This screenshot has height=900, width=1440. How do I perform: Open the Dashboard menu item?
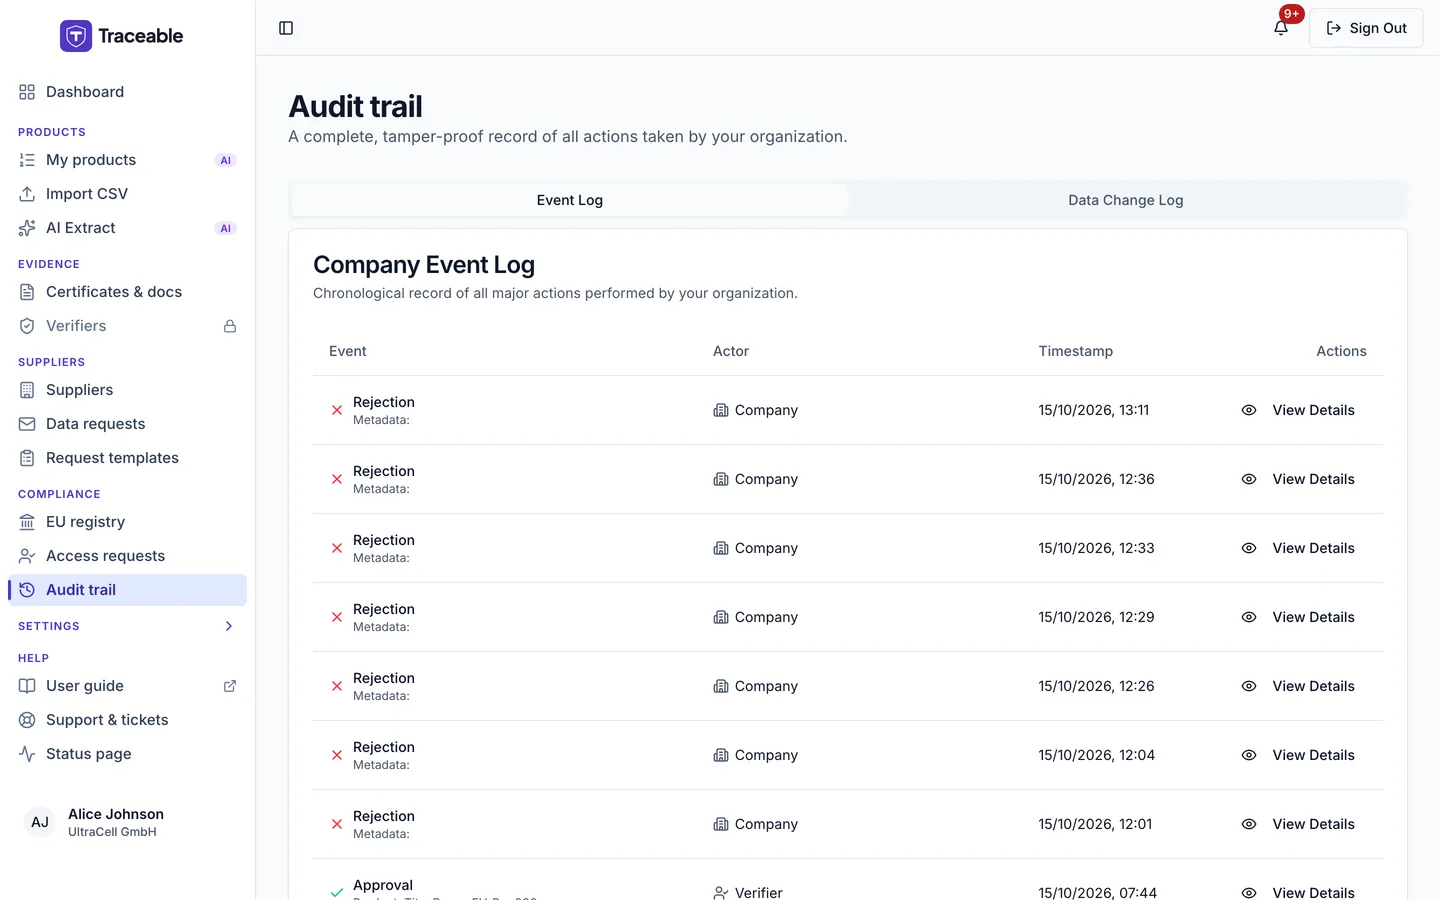point(128,92)
